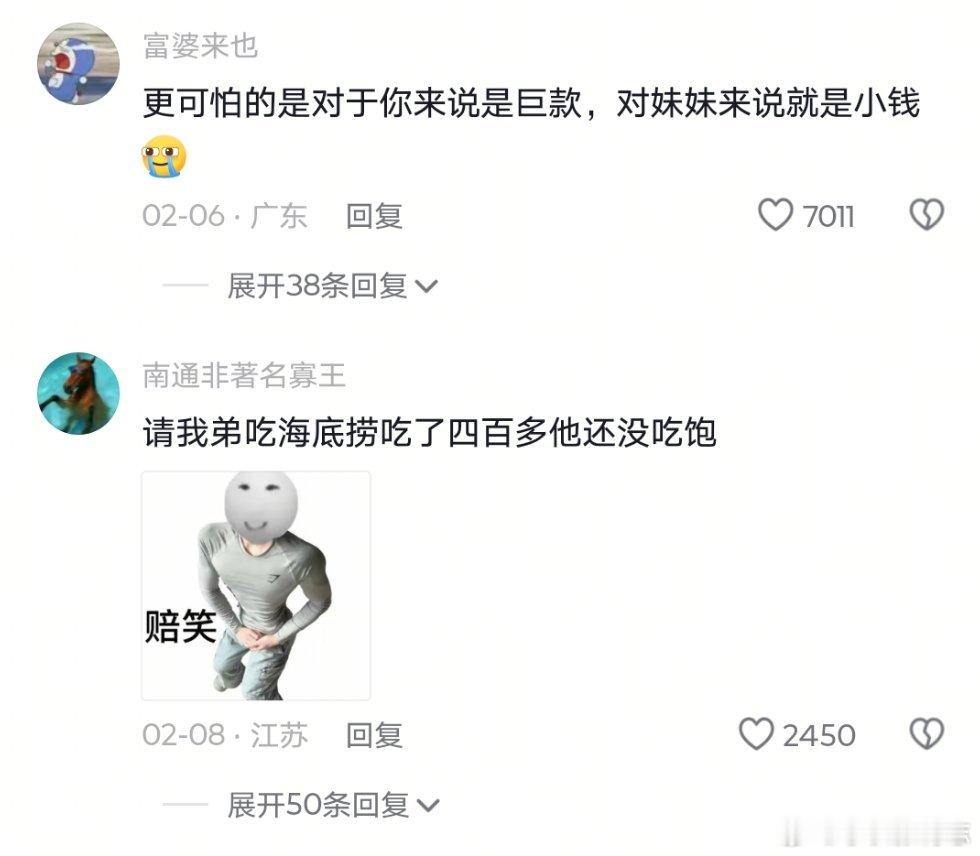This screenshot has height=856, width=980.
Task: Expand the 展开50条回复 replies
Action: pyautogui.click(x=333, y=805)
